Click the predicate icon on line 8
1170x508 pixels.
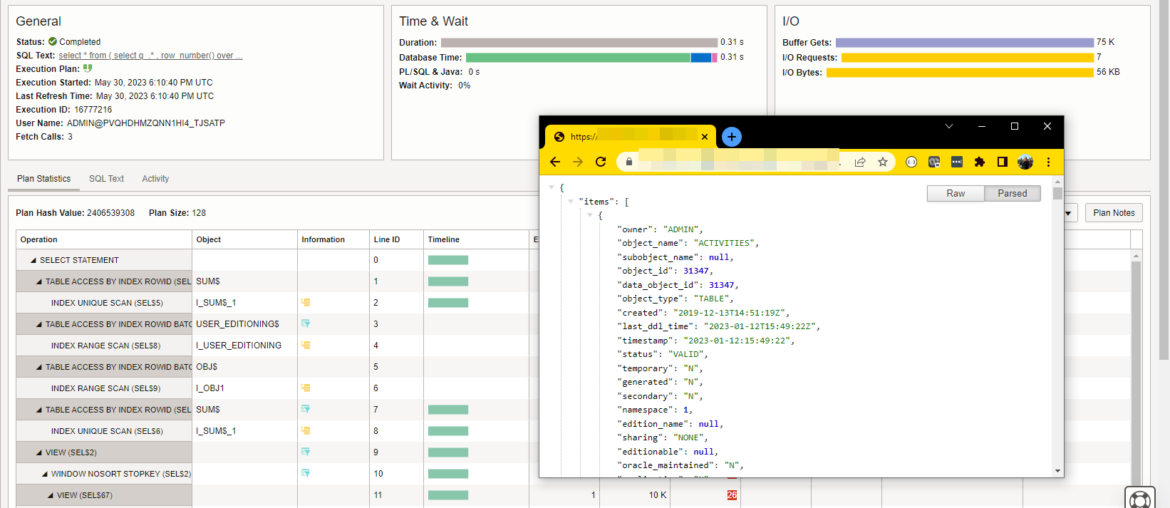(x=305, y=430)
